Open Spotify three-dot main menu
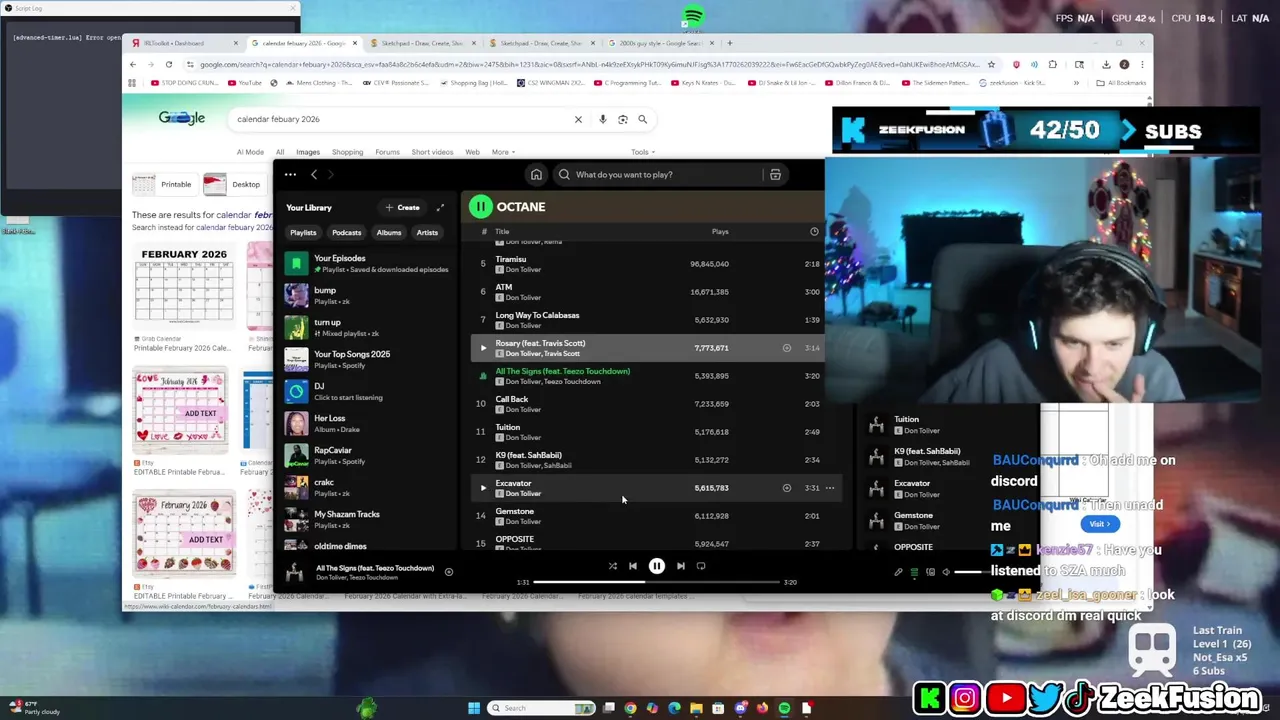This screenshot has width=1280, height=720. pyautogui.click(x=290, y=175)
